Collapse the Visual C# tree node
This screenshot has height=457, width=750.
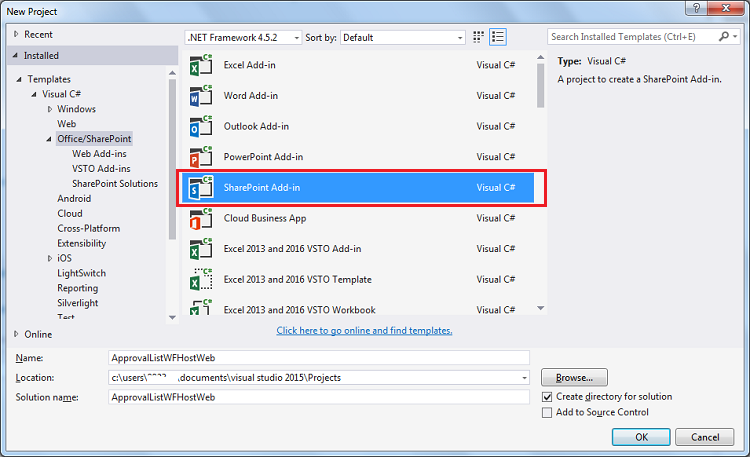(x=34, y=94)
